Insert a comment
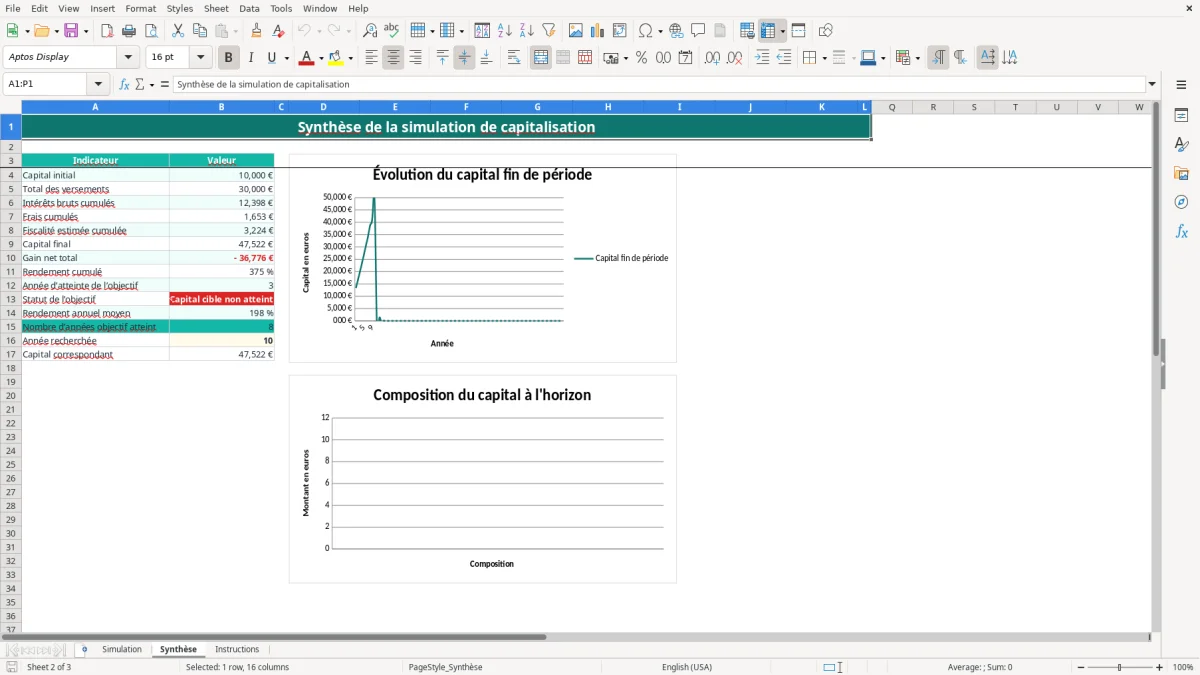The image size is (1200, 675). pyautogui.click(x=699, y=31)
